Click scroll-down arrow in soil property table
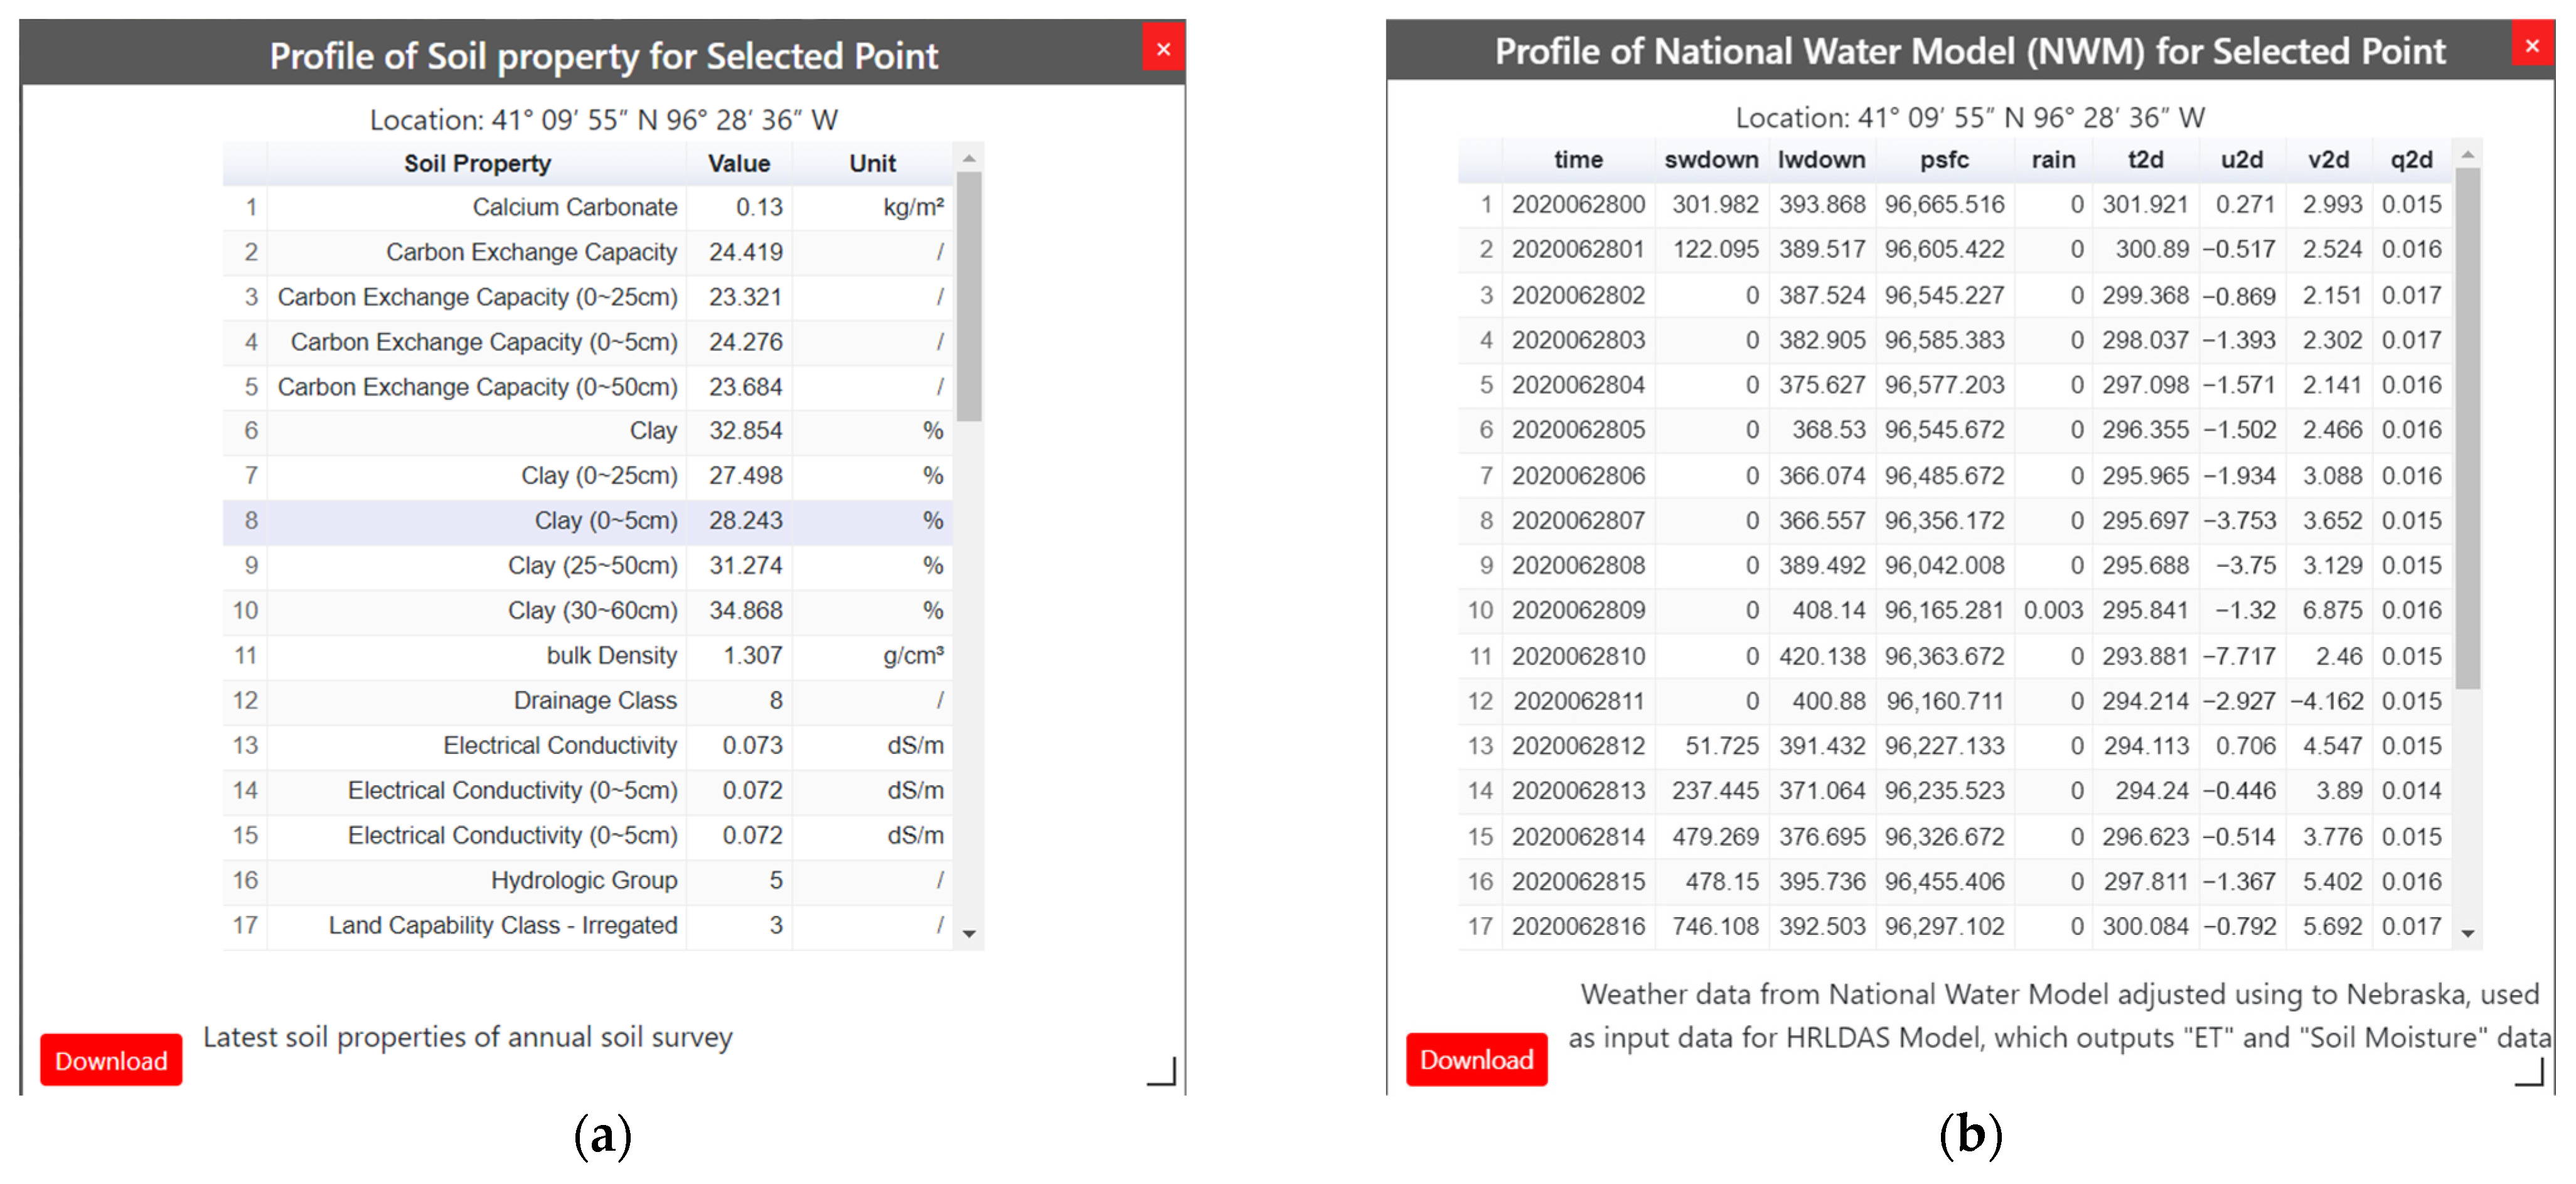 pos(968,933)
